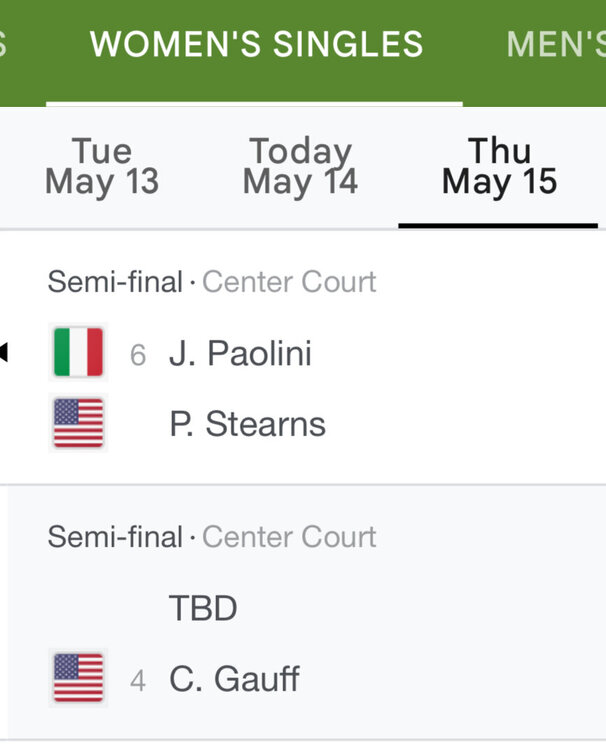Open P. Stearns player name

click(x=247, y=424)
